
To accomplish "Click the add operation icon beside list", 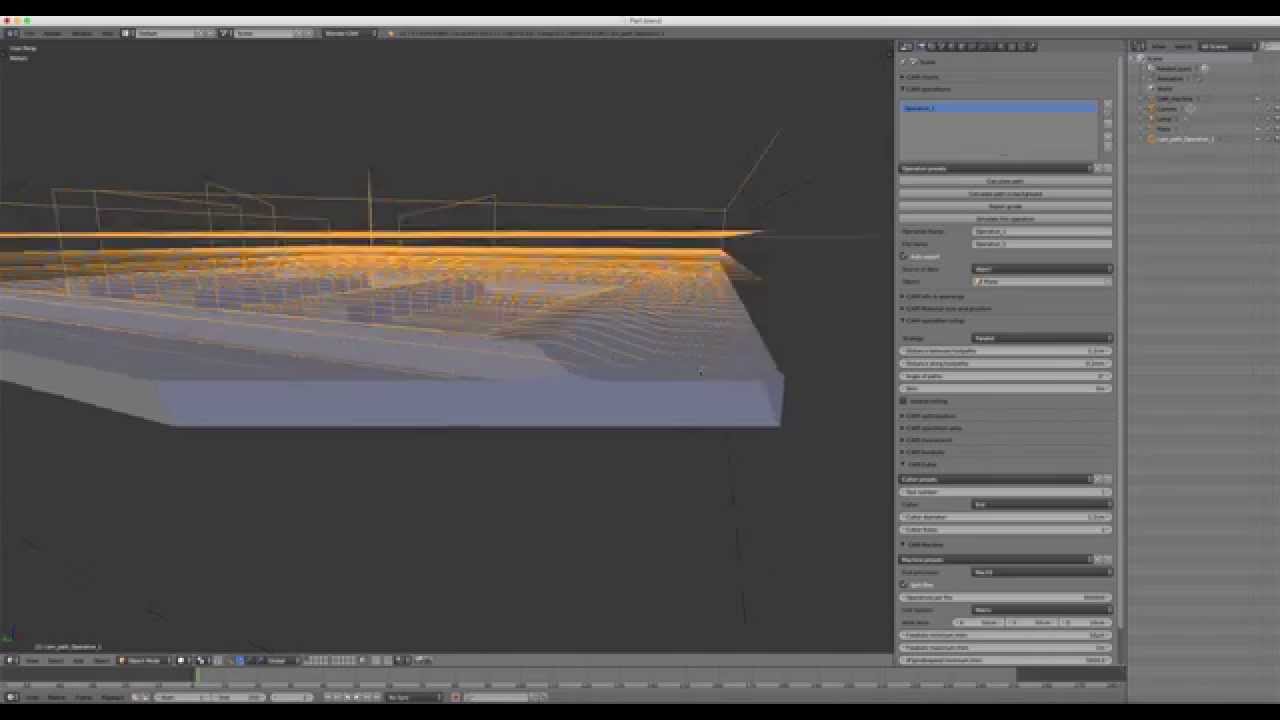I will tap(1107, 105).
